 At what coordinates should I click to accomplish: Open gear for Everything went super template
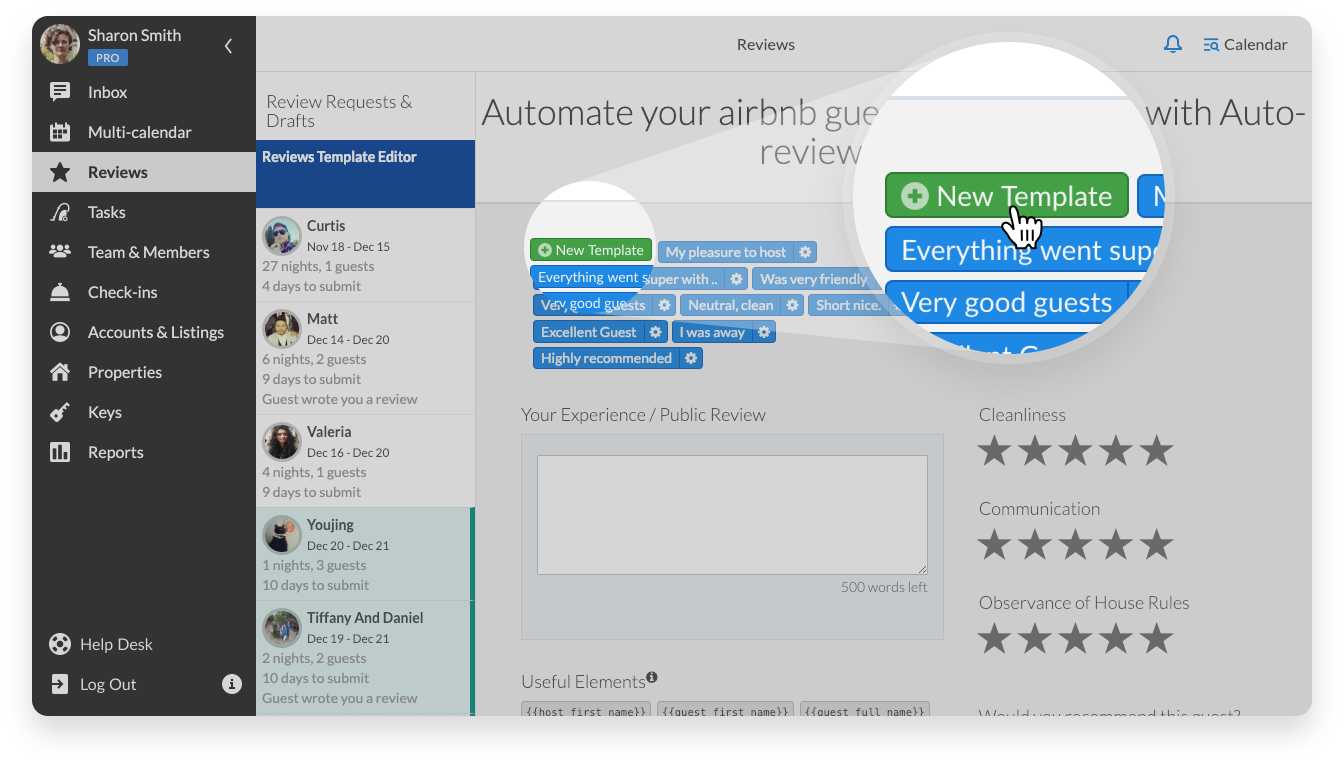(x=737, y=279)
